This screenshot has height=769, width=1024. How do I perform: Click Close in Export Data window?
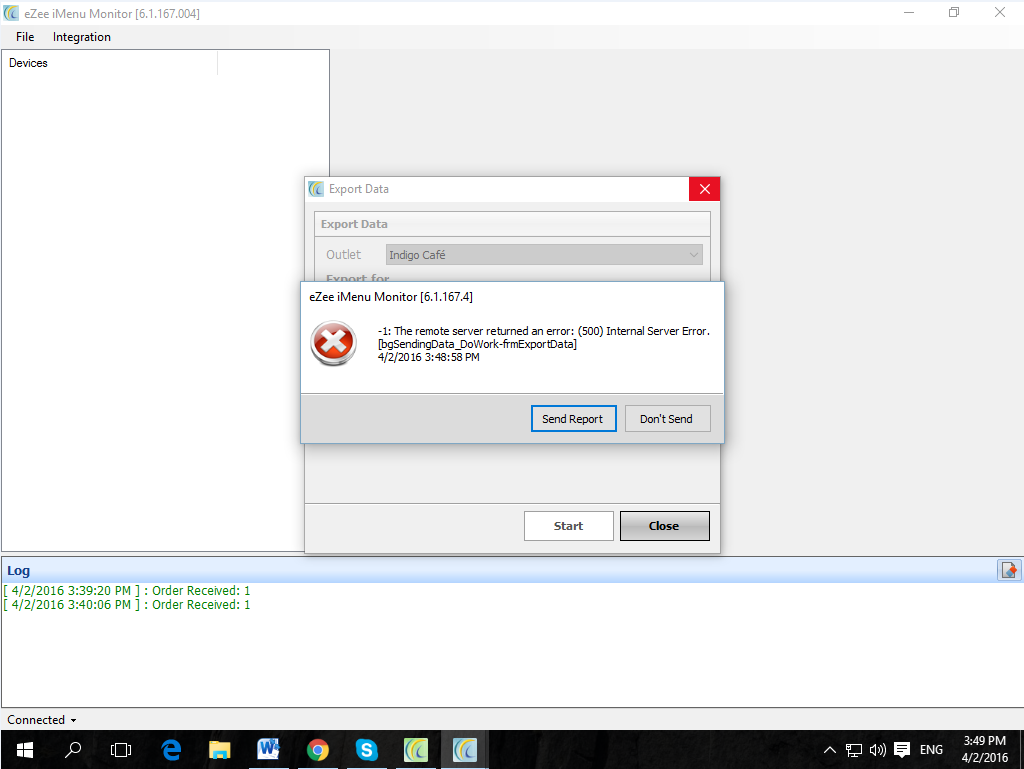[664, 526]
